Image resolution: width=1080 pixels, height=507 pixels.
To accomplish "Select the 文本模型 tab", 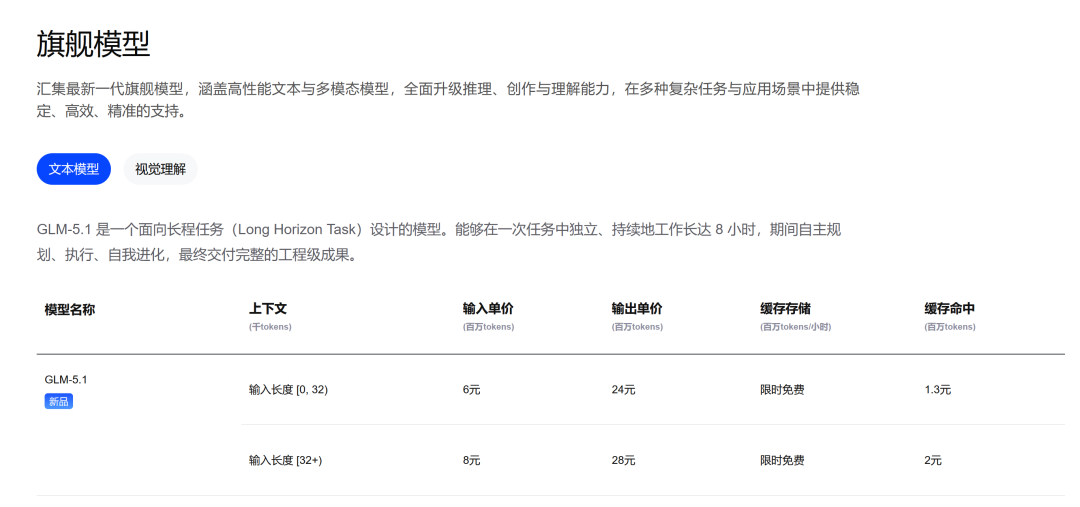I will [74, 169].
